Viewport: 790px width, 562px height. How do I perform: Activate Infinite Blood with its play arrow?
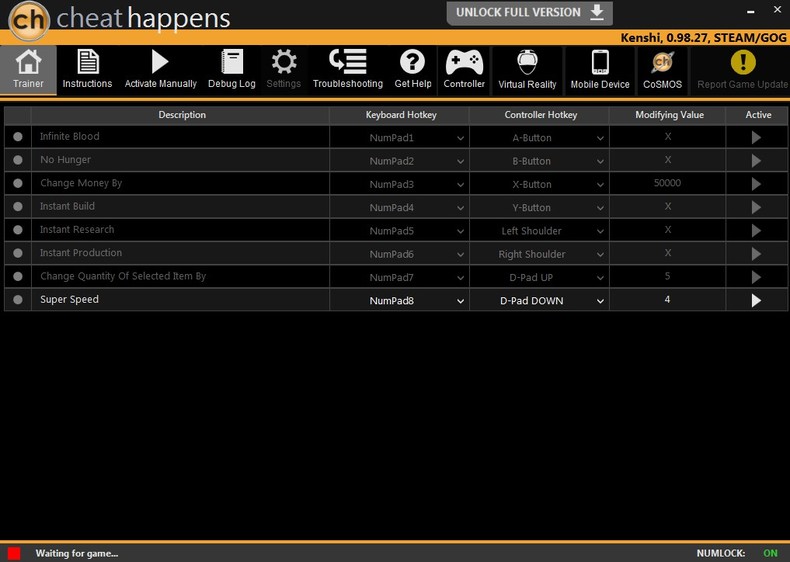[756, 137]
